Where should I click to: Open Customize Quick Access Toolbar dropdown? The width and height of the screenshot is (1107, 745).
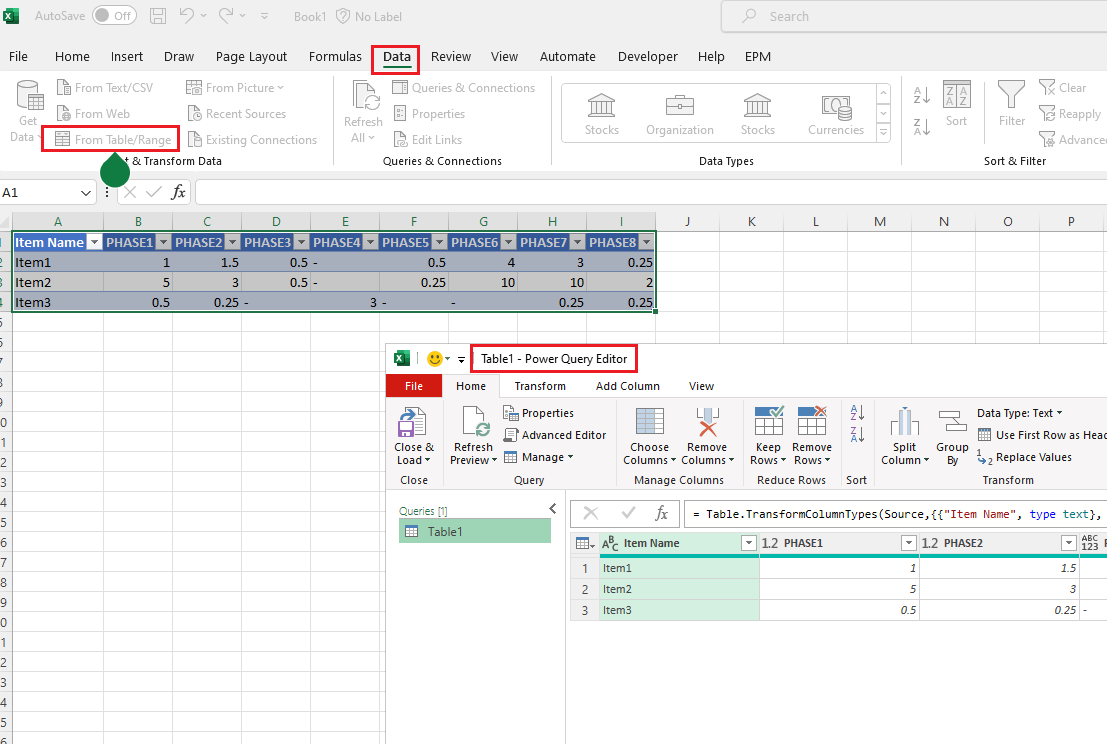264,16
